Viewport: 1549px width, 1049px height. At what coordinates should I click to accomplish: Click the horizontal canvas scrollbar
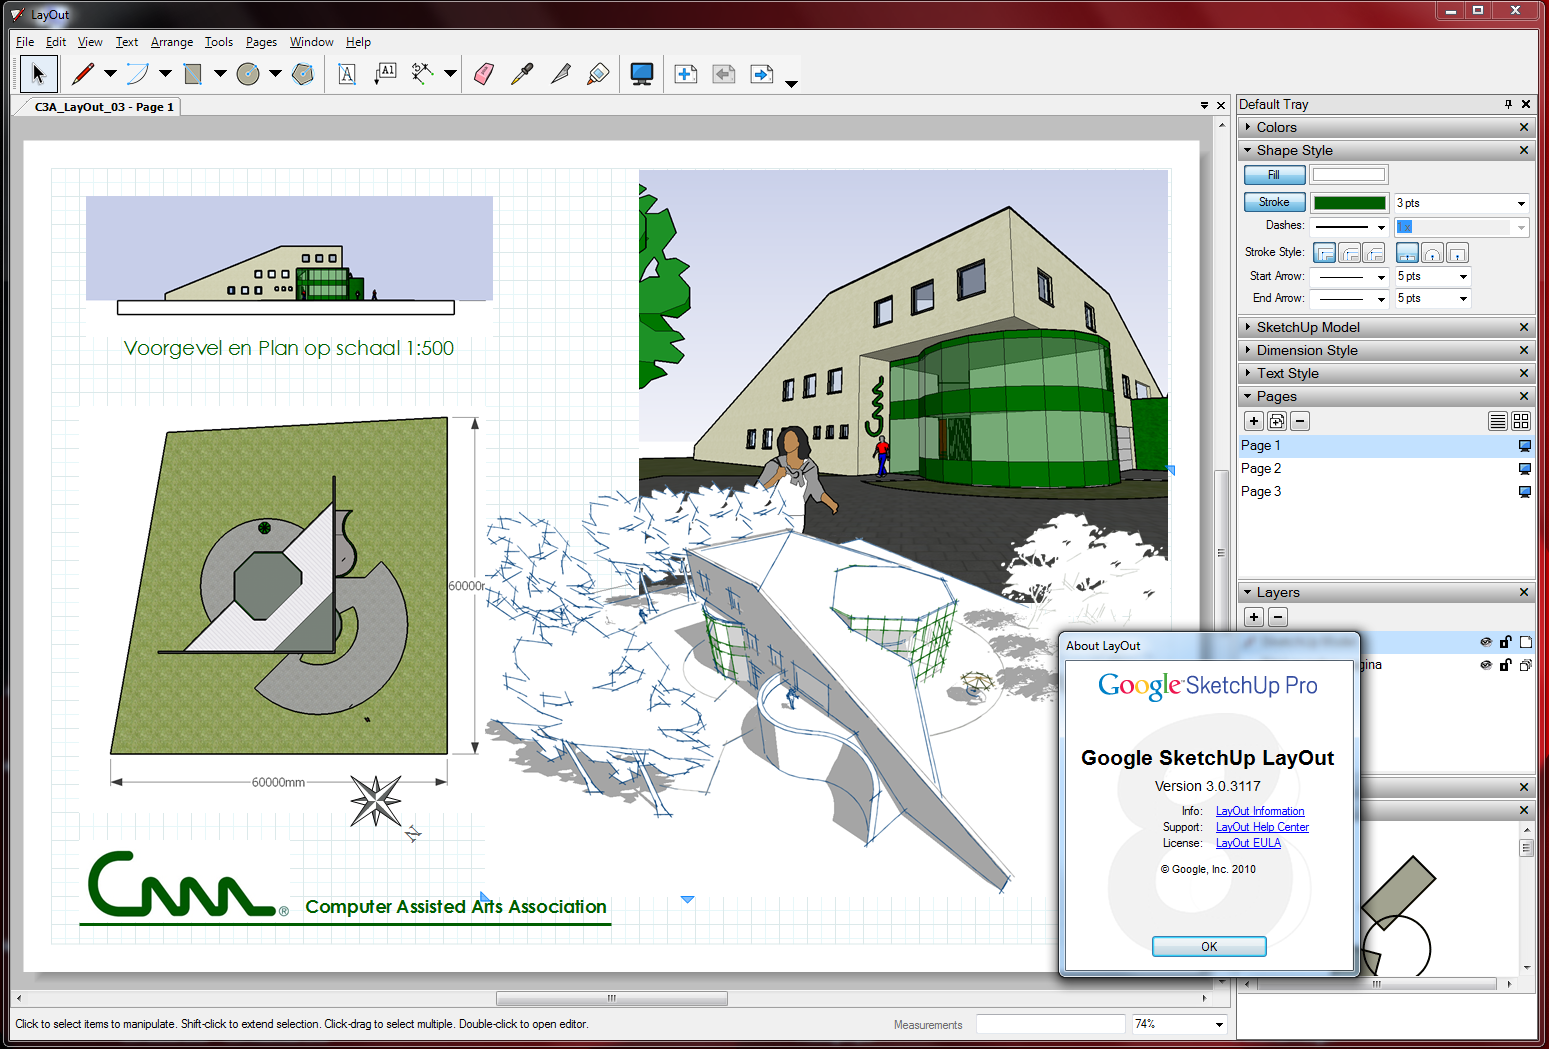pyautogui.click(x=611, y=998)
